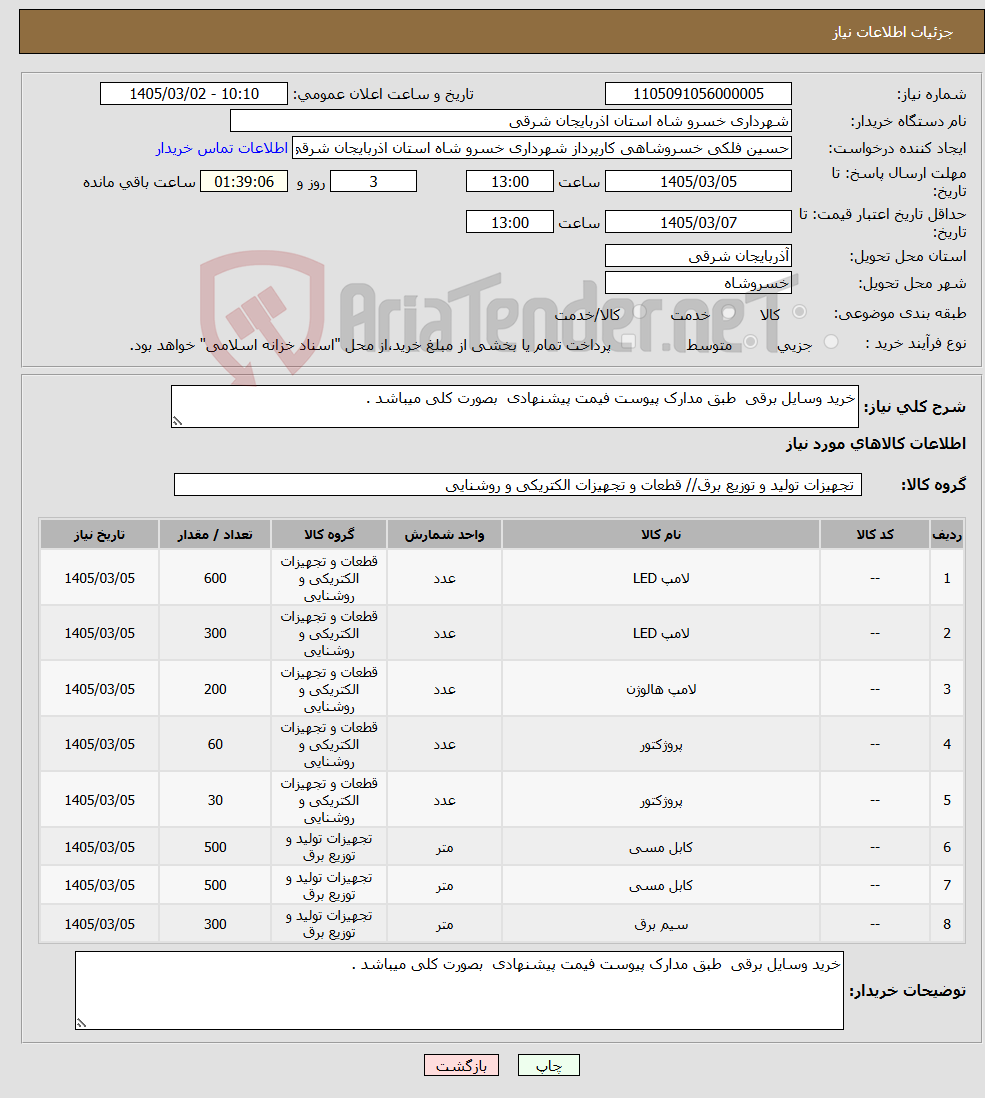This screenshot has height=1098, width=985.
Task: Click the buyer organization name field
Action: click(x=511, y=121)
